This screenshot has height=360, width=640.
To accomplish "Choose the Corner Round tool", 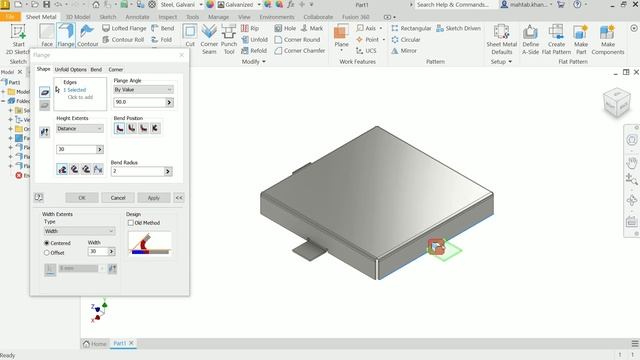I will point(297,40).
